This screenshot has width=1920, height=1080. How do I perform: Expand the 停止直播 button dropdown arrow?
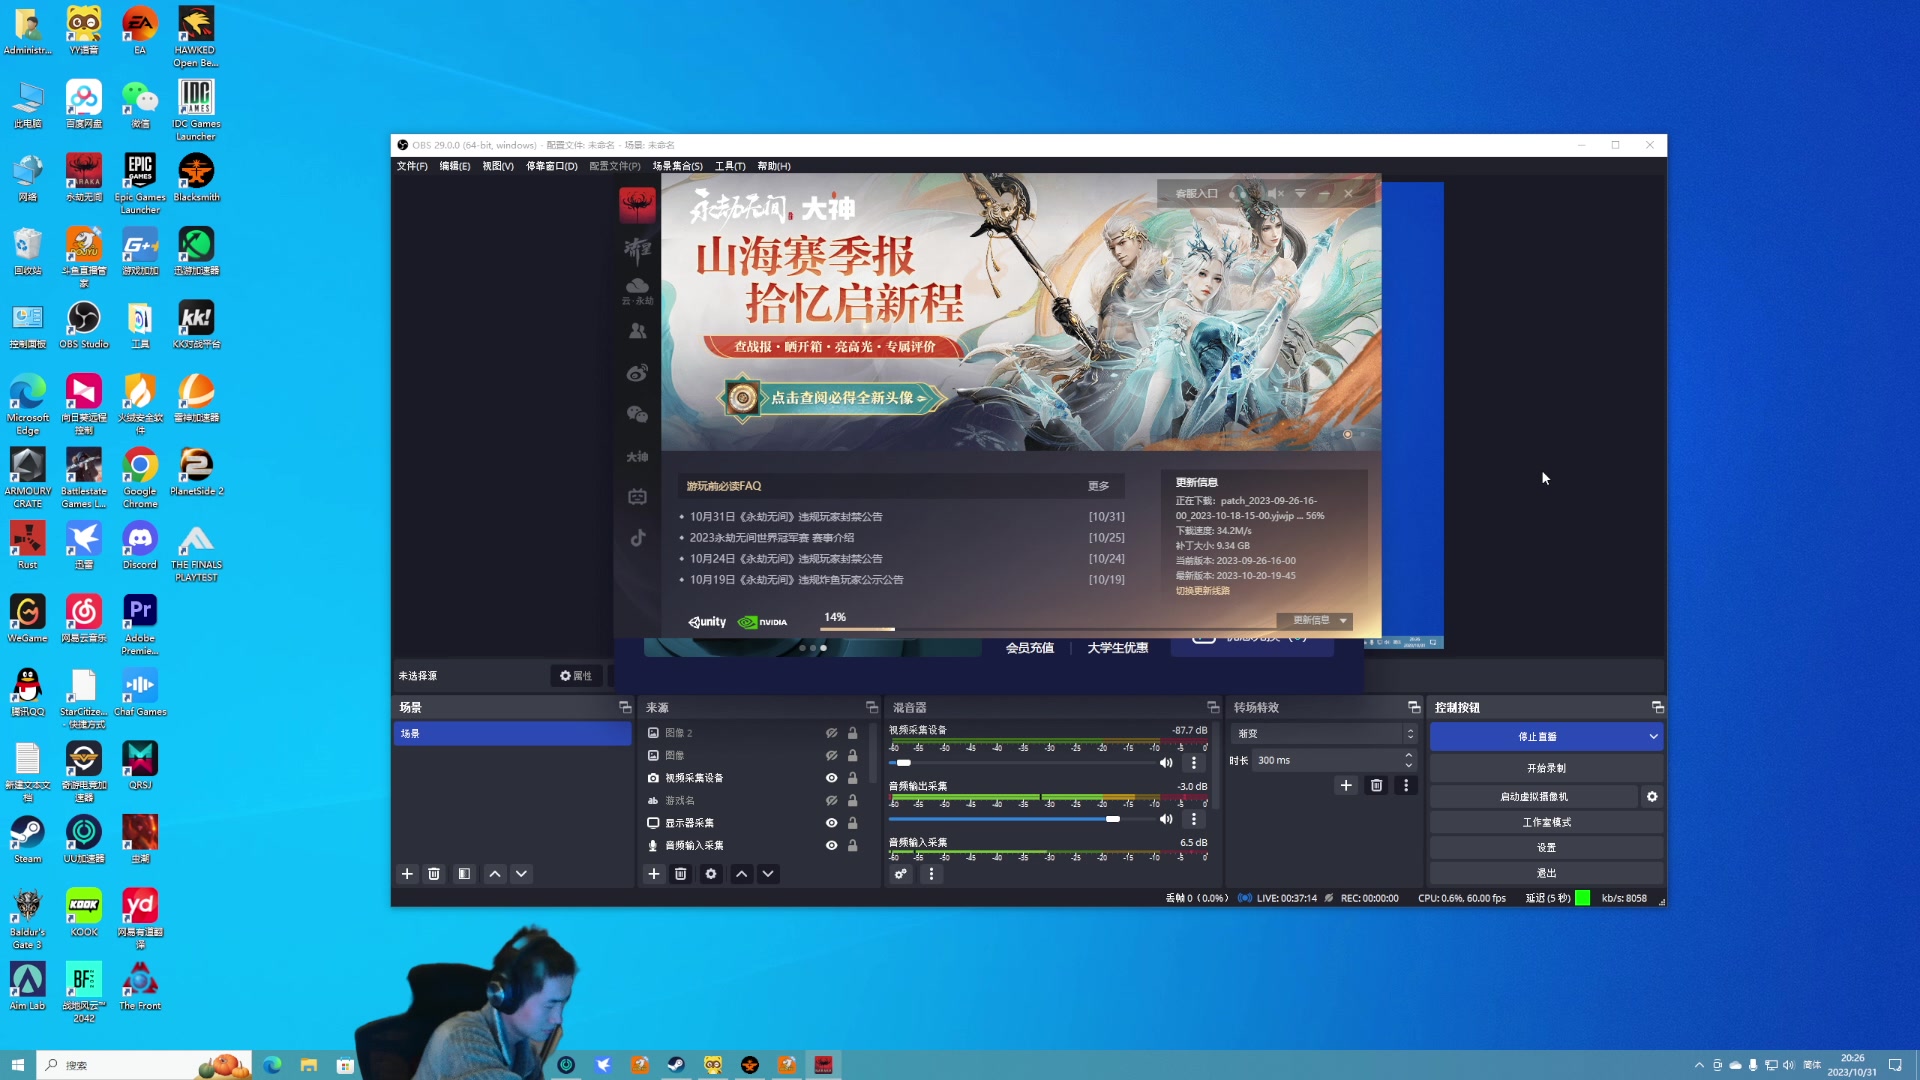pos(1653,737)
